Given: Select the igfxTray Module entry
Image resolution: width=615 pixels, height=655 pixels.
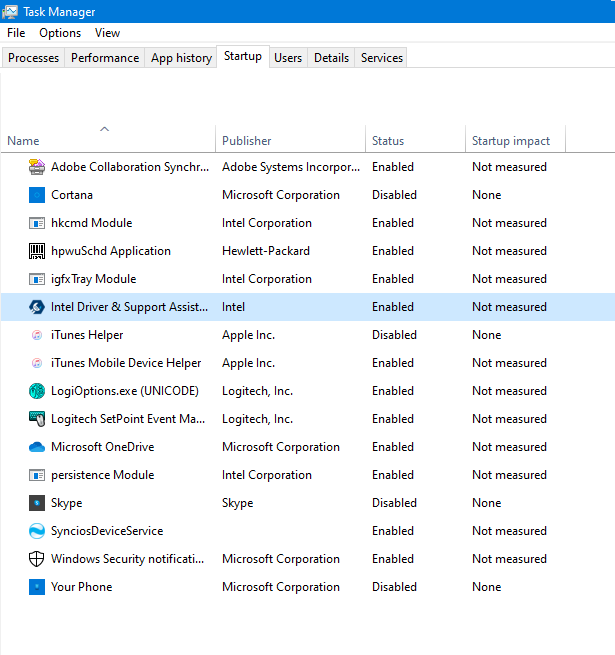Looking at the screenshot, I should click(x=94, y=279).
